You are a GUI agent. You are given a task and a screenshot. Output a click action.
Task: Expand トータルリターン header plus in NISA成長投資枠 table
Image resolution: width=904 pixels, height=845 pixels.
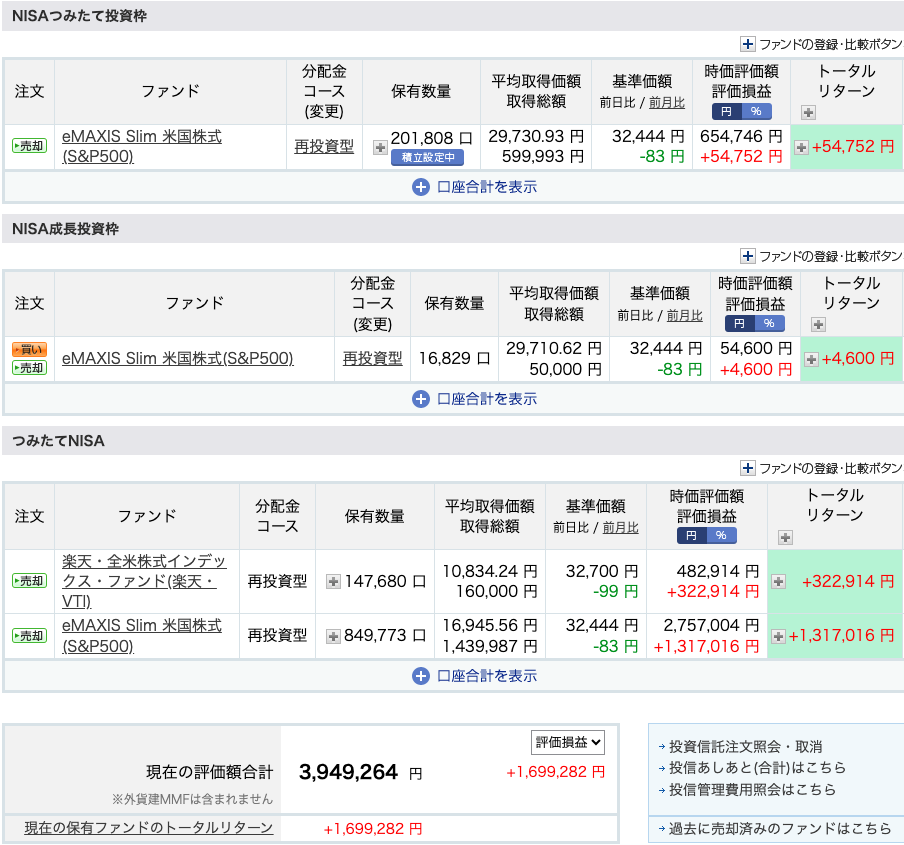point(818,325)
